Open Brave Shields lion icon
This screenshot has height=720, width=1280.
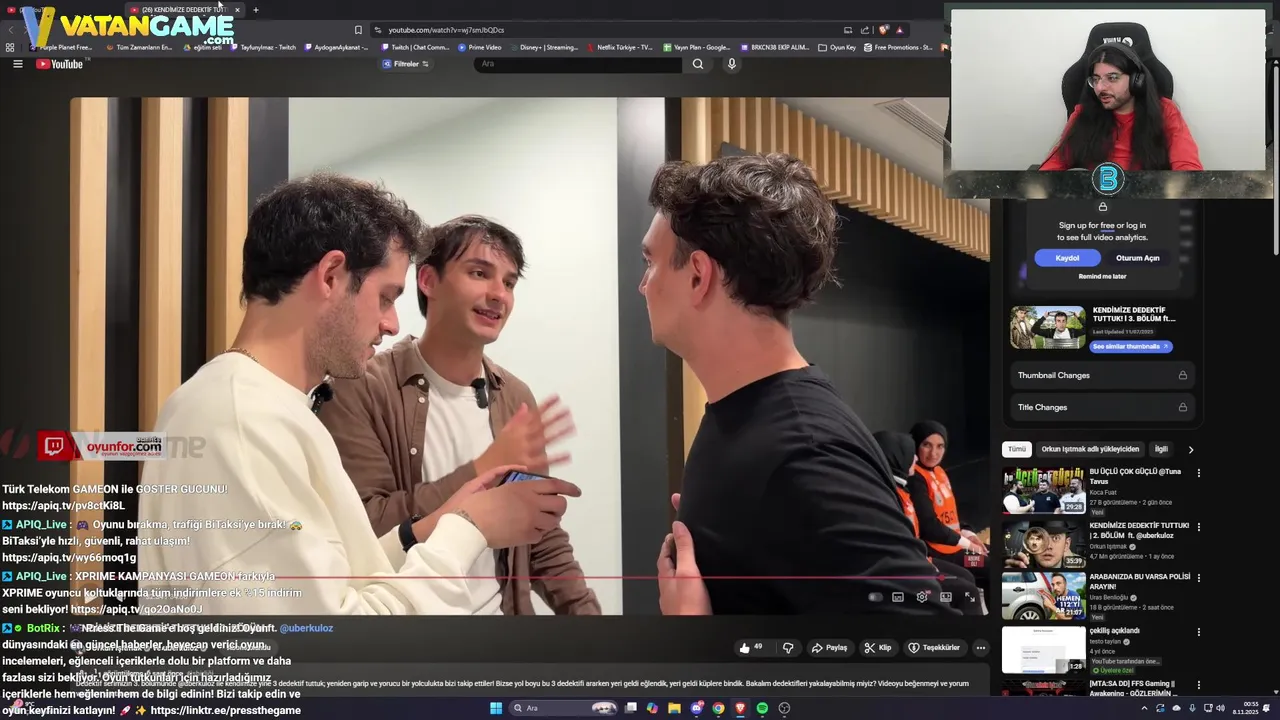click(x=884, y=30)
